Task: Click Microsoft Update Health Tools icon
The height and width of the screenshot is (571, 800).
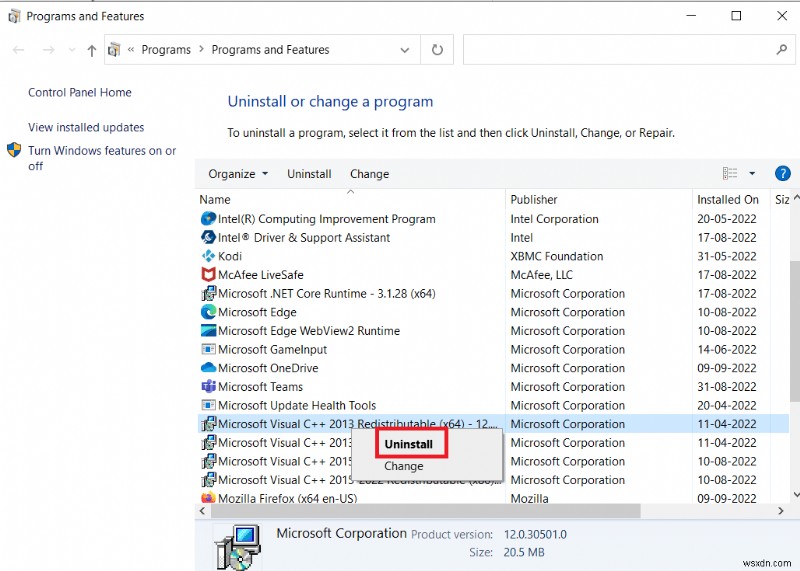Action: click(x=208, y=405)
